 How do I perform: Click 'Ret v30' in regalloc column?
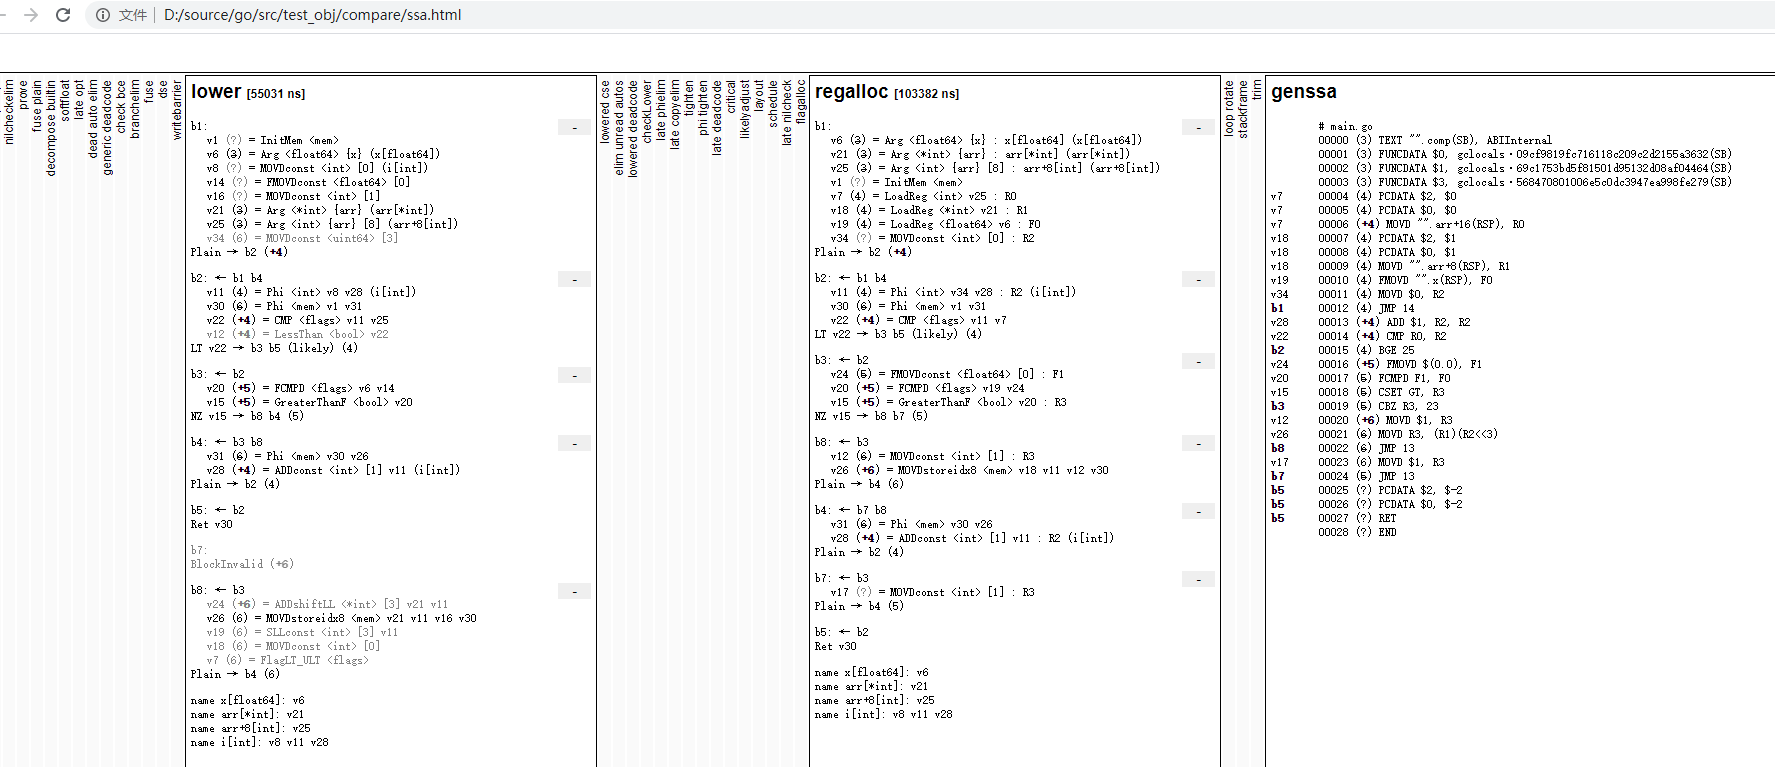point(835,646)
